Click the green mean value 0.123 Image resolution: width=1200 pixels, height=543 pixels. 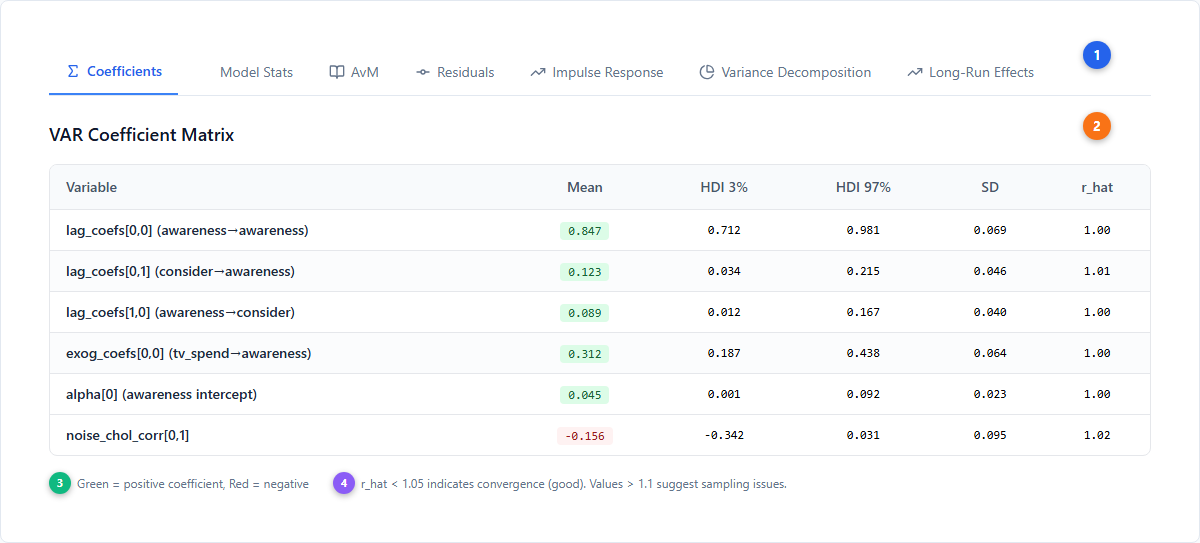coord(585,272)
